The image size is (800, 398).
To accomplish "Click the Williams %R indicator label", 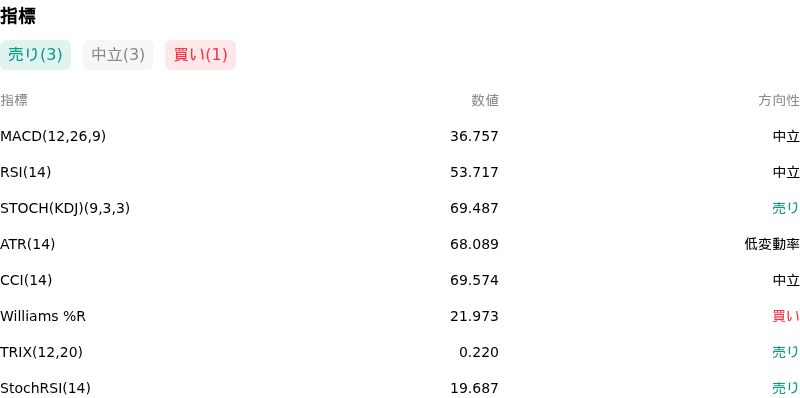I will tap(43, 316).
